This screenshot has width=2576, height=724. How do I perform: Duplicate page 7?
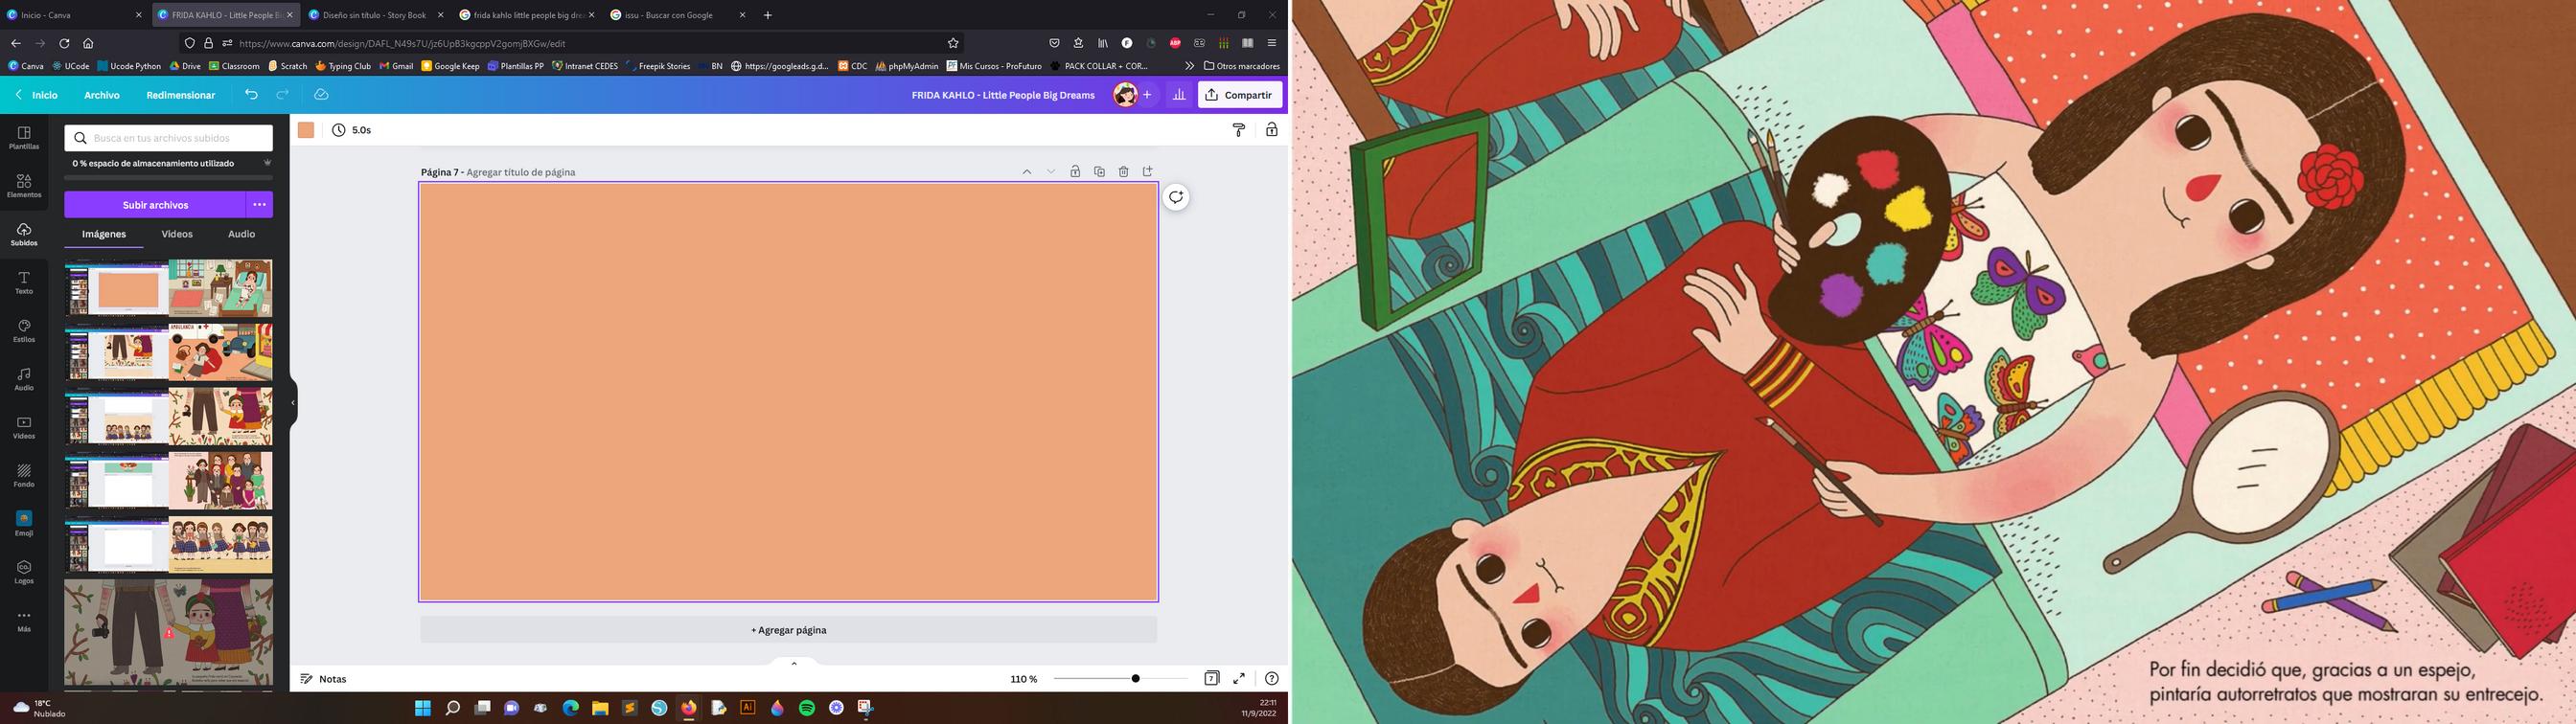[x=1099, y=172]
